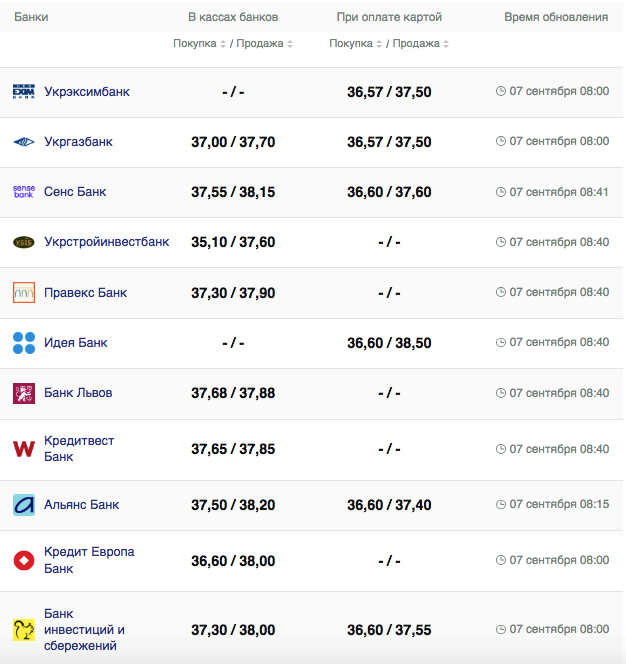Sort by card payment Продажа rate
The width and height of the screenshot is (626, 664).
pos(421,44)
